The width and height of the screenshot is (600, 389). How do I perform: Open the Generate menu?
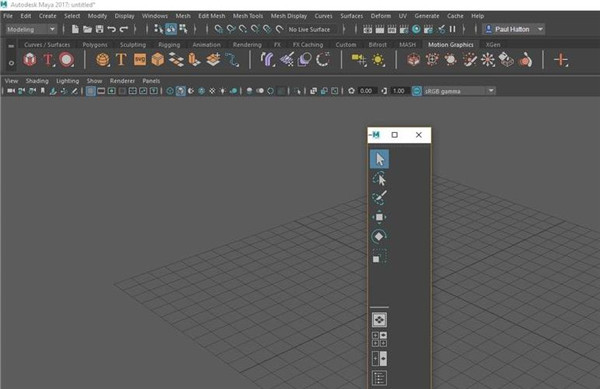[427, 16]
